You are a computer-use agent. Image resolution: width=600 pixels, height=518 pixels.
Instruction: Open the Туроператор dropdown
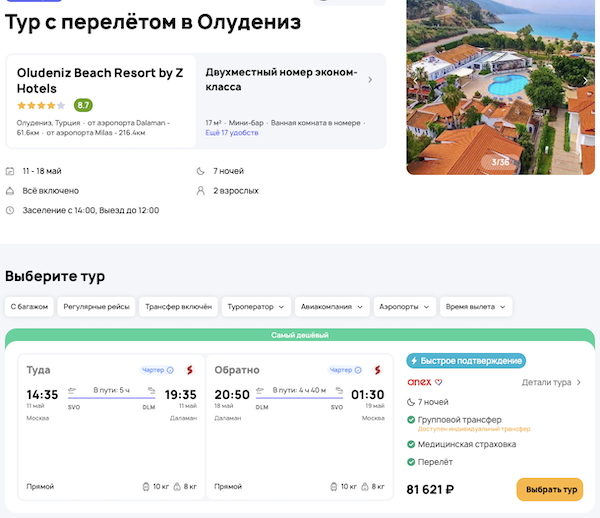point(257,307)
